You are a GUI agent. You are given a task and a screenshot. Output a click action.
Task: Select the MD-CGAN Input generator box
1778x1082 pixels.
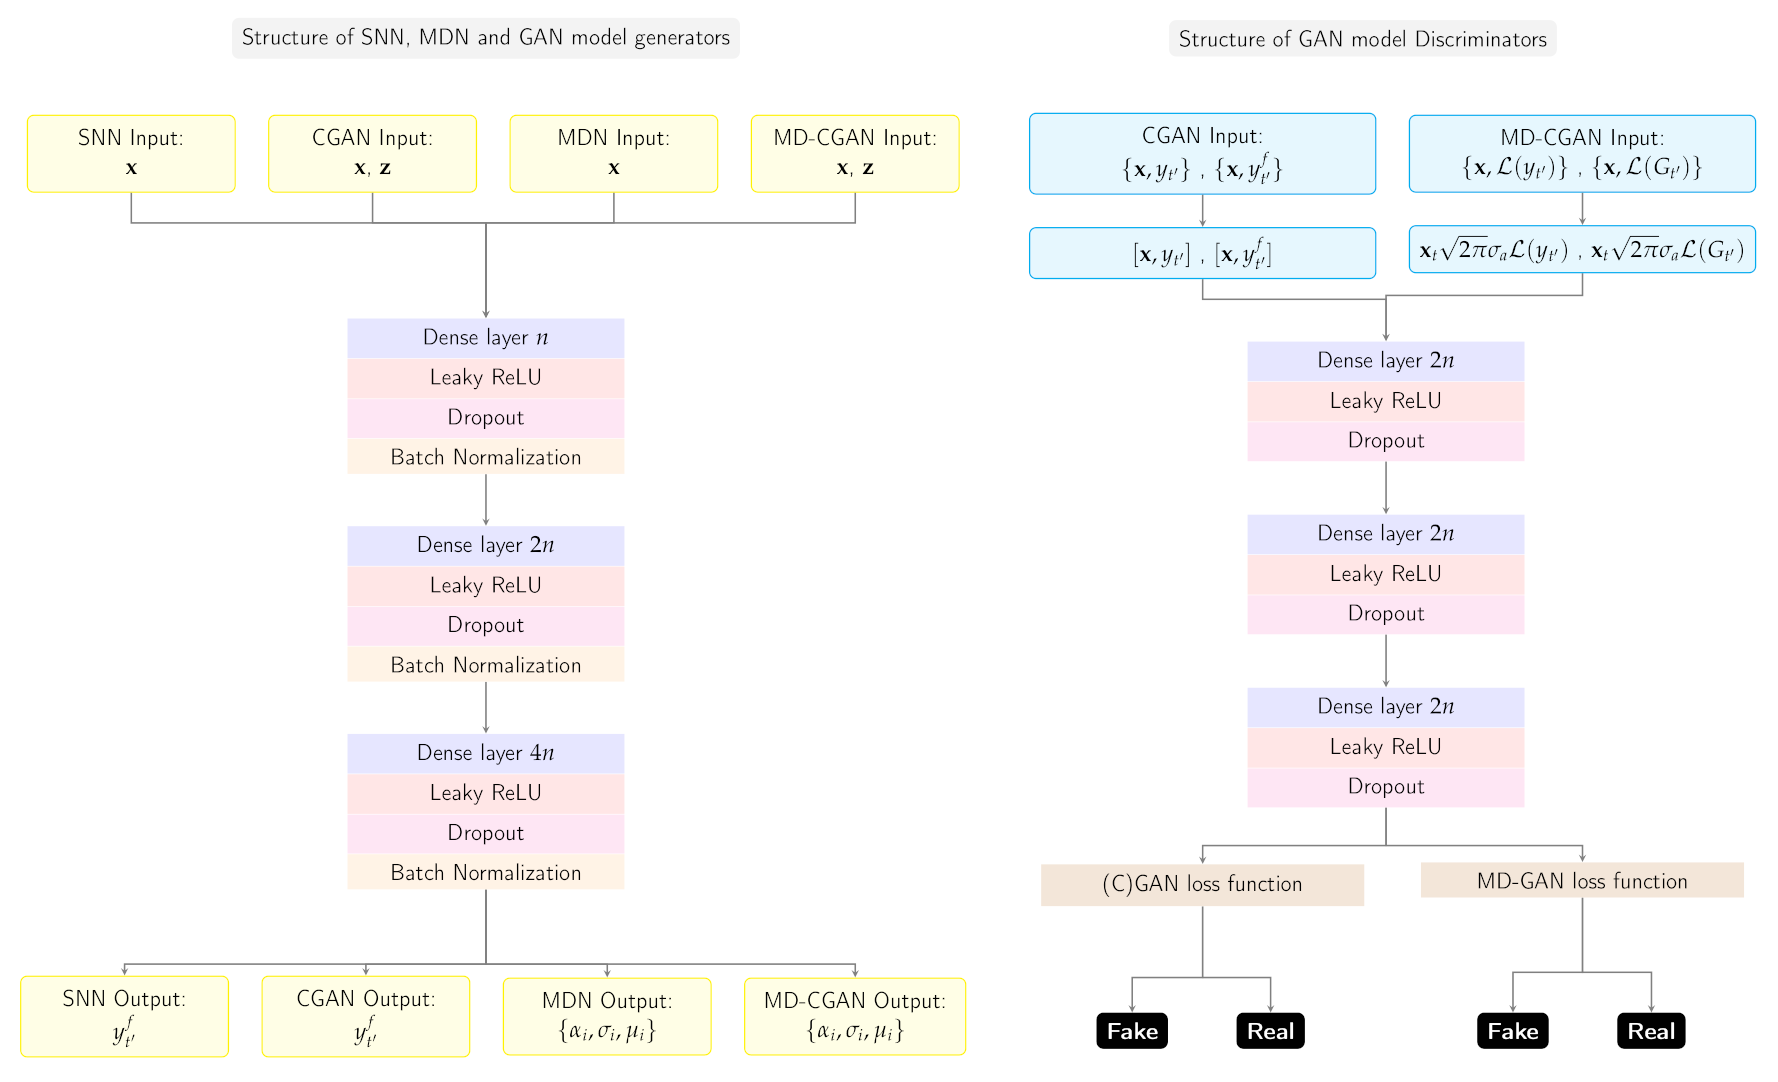[x=855, y=153]
